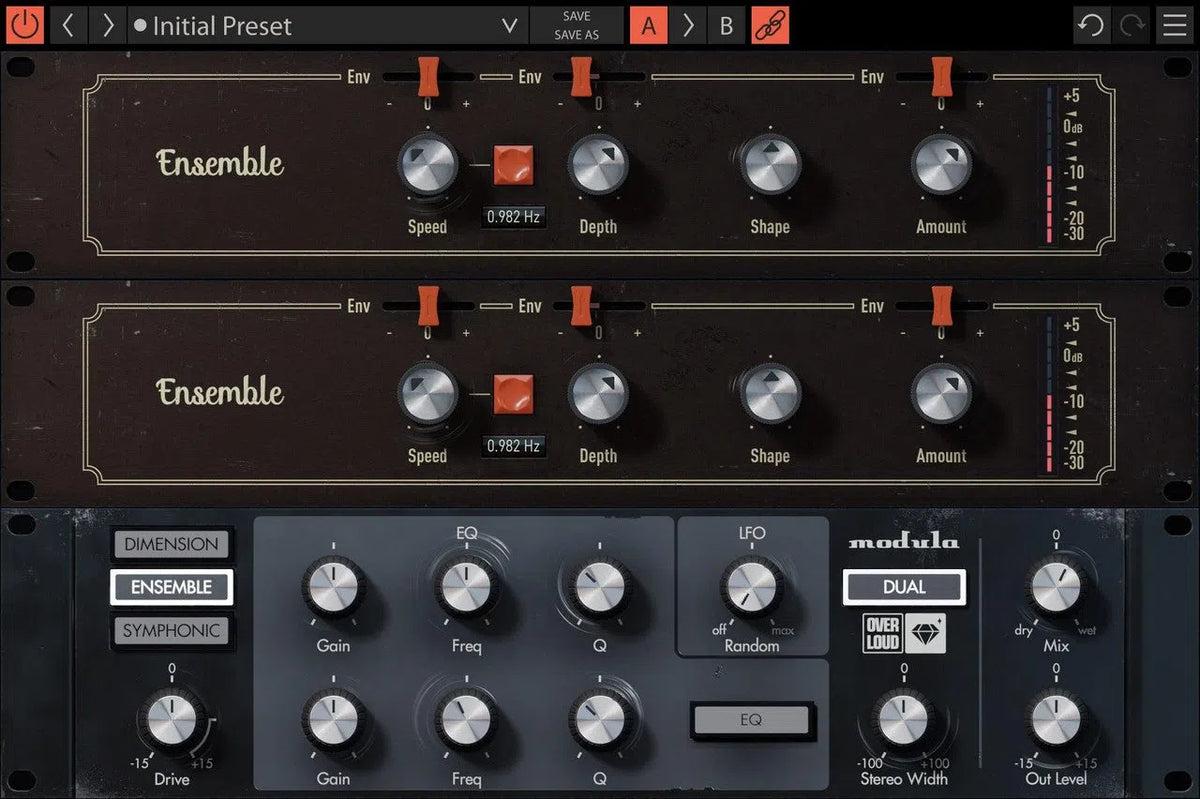This screenshot has width=1200, height=799.
Task: Select the DIMENSION mode
Action: (x=171, y=544)
